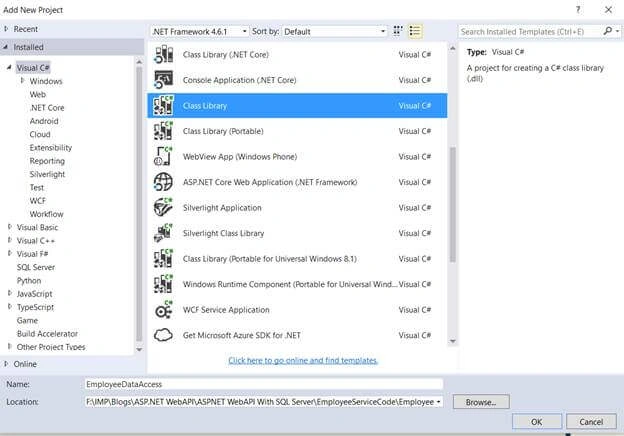Image resolution: width=624 pixels, height=436 pixels.
Task: Expand the Visual Basic tree node
Action: pos(10,227)
